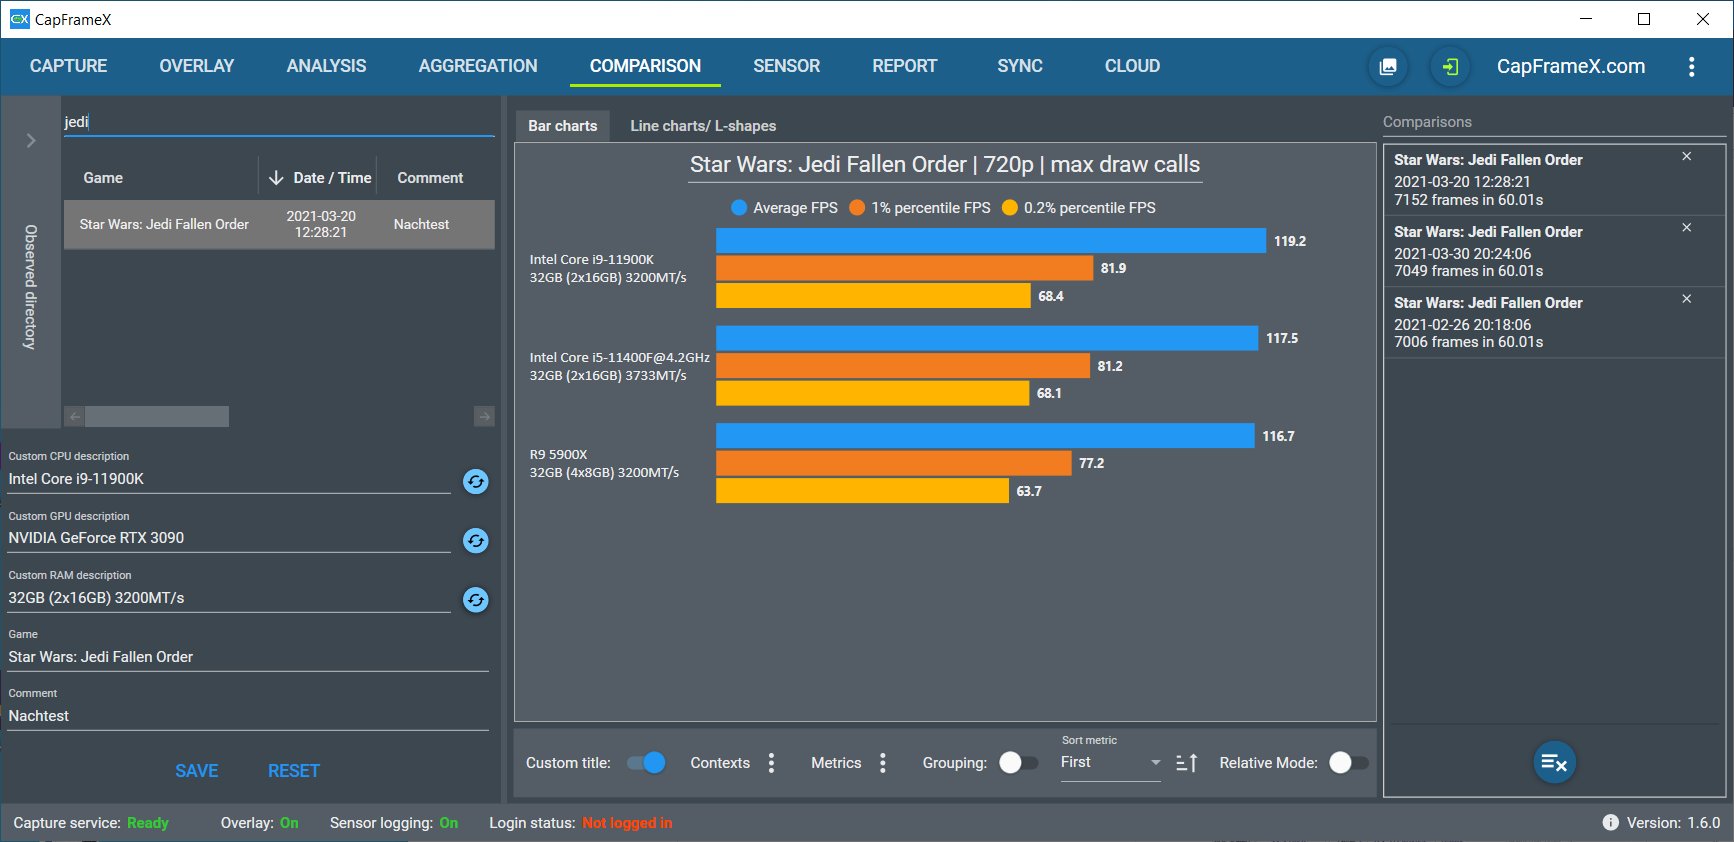Image resolution: width=1734 pixels, height=842 pixels.
Task: Open the Metrics options menu
Action: coord(882,763)
